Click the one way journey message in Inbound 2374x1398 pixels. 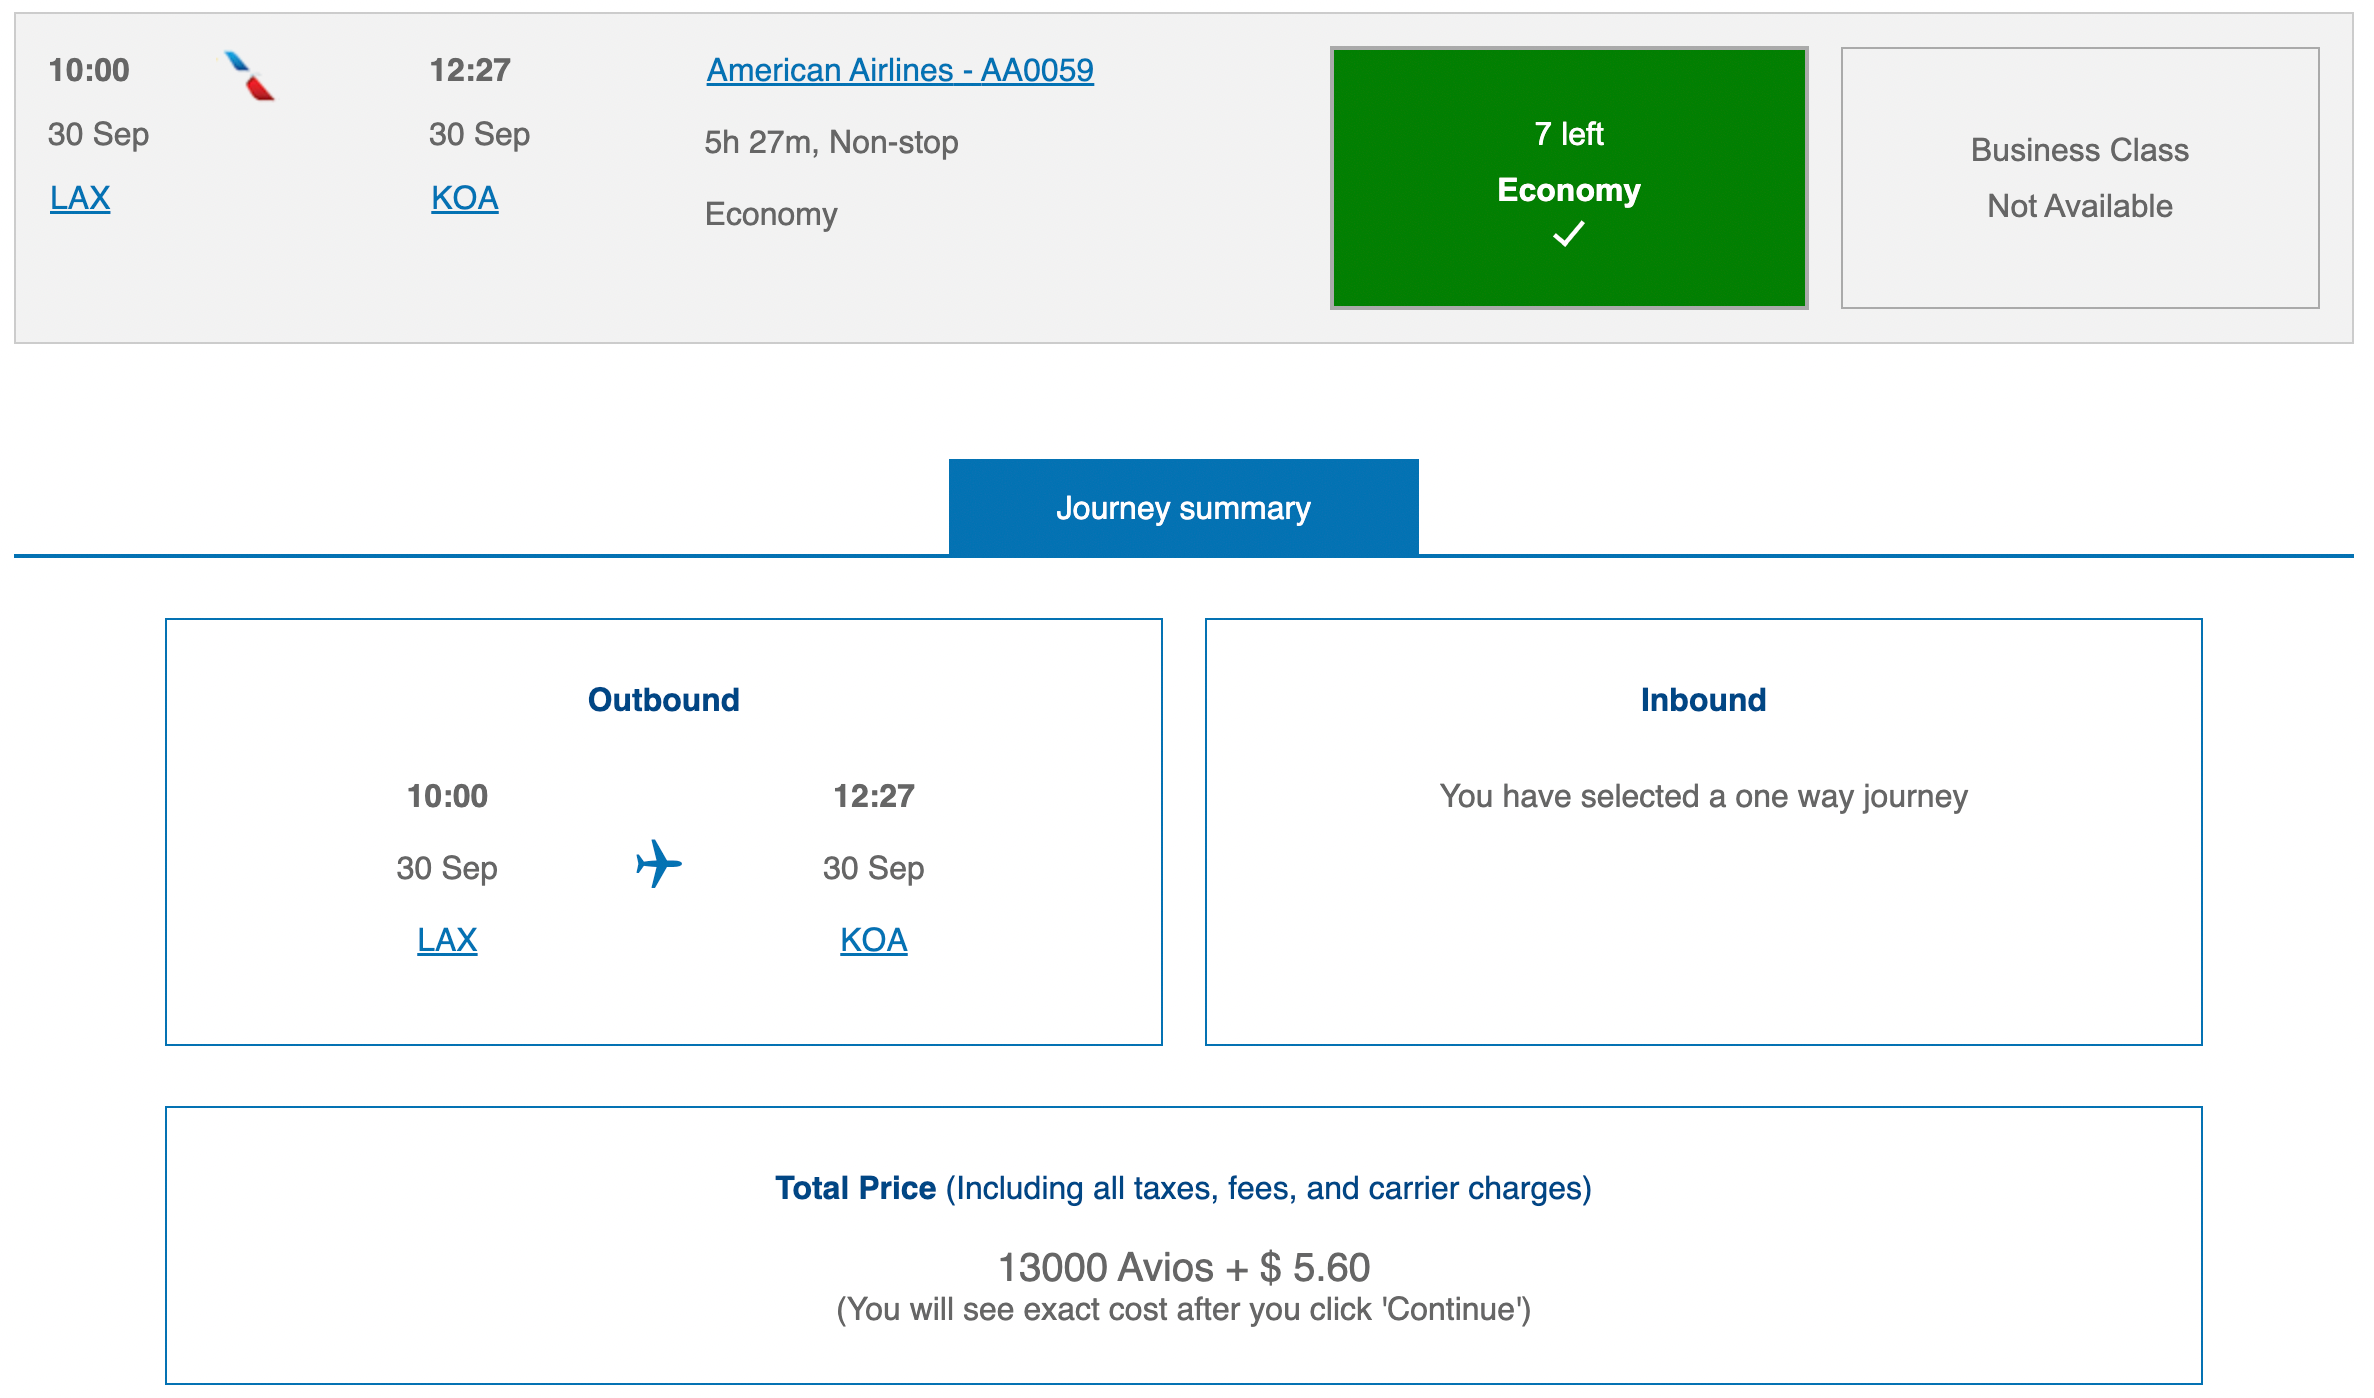1702,796
